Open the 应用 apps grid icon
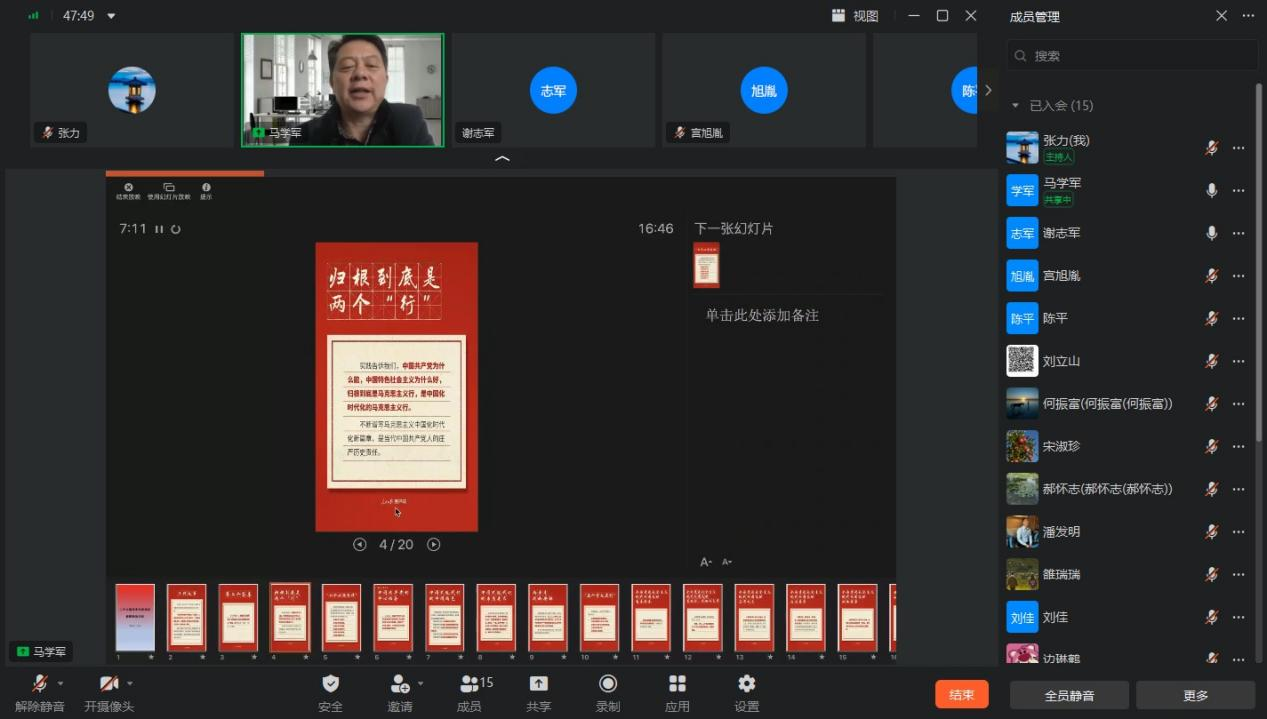 tap(677, 684)
